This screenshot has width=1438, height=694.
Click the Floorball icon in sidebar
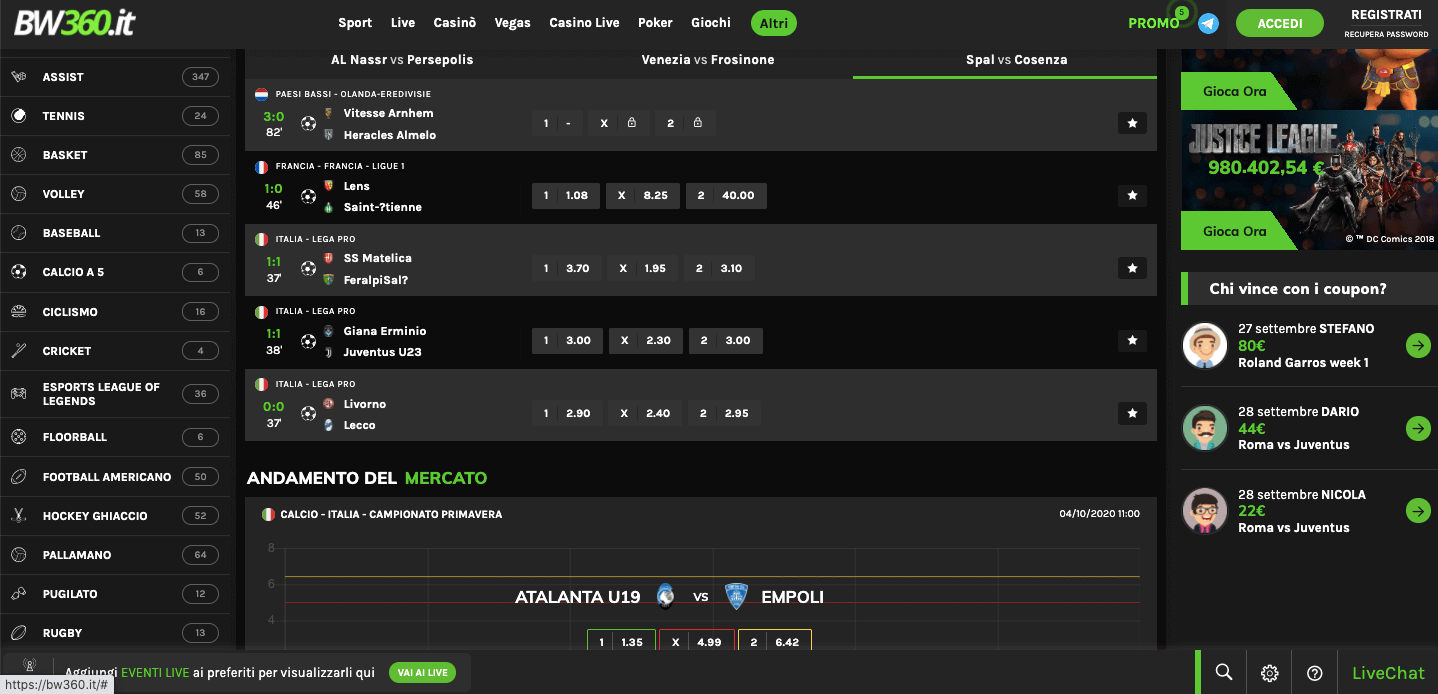[19, 437]
